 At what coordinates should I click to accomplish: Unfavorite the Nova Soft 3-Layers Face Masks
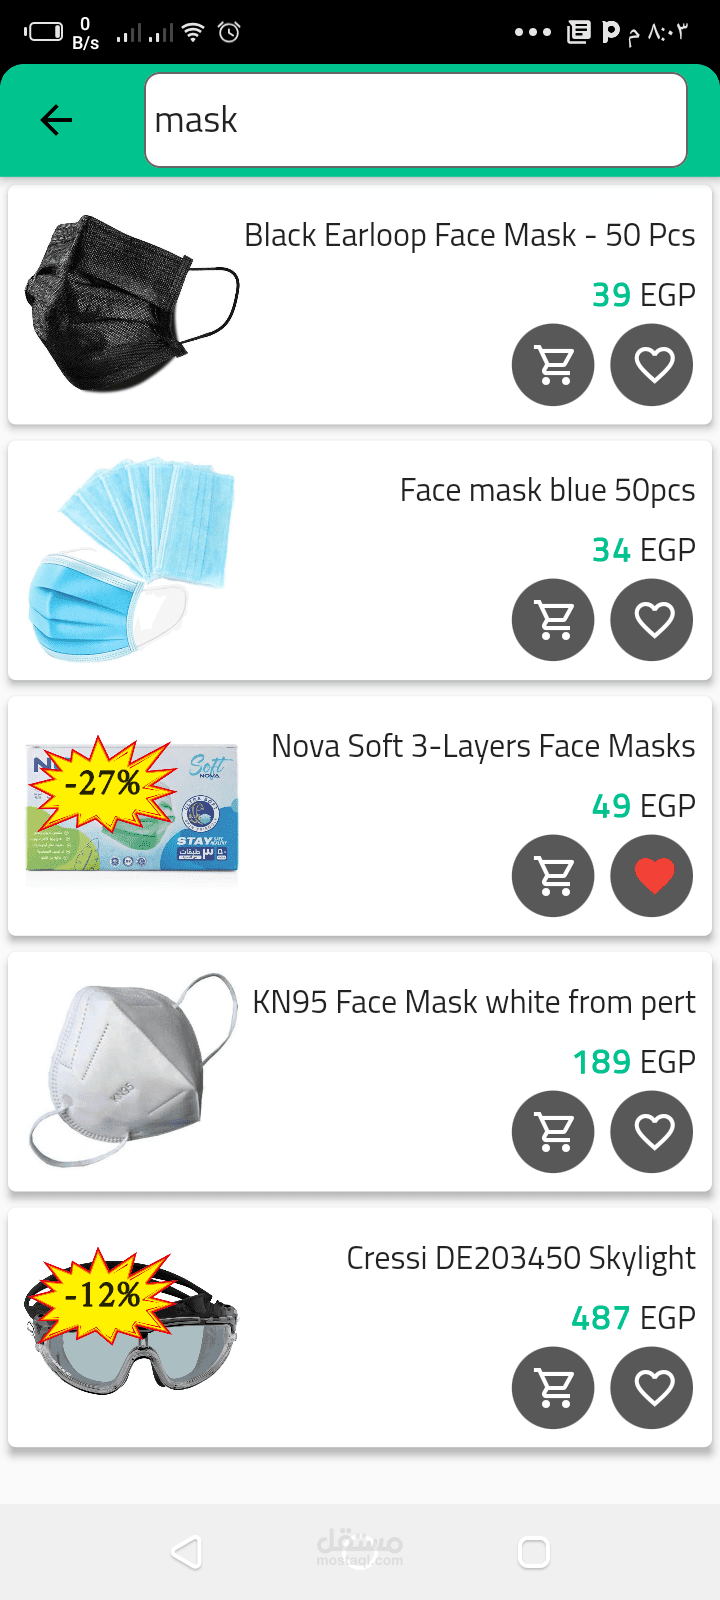pyautogui.click(x=652, y=876)
